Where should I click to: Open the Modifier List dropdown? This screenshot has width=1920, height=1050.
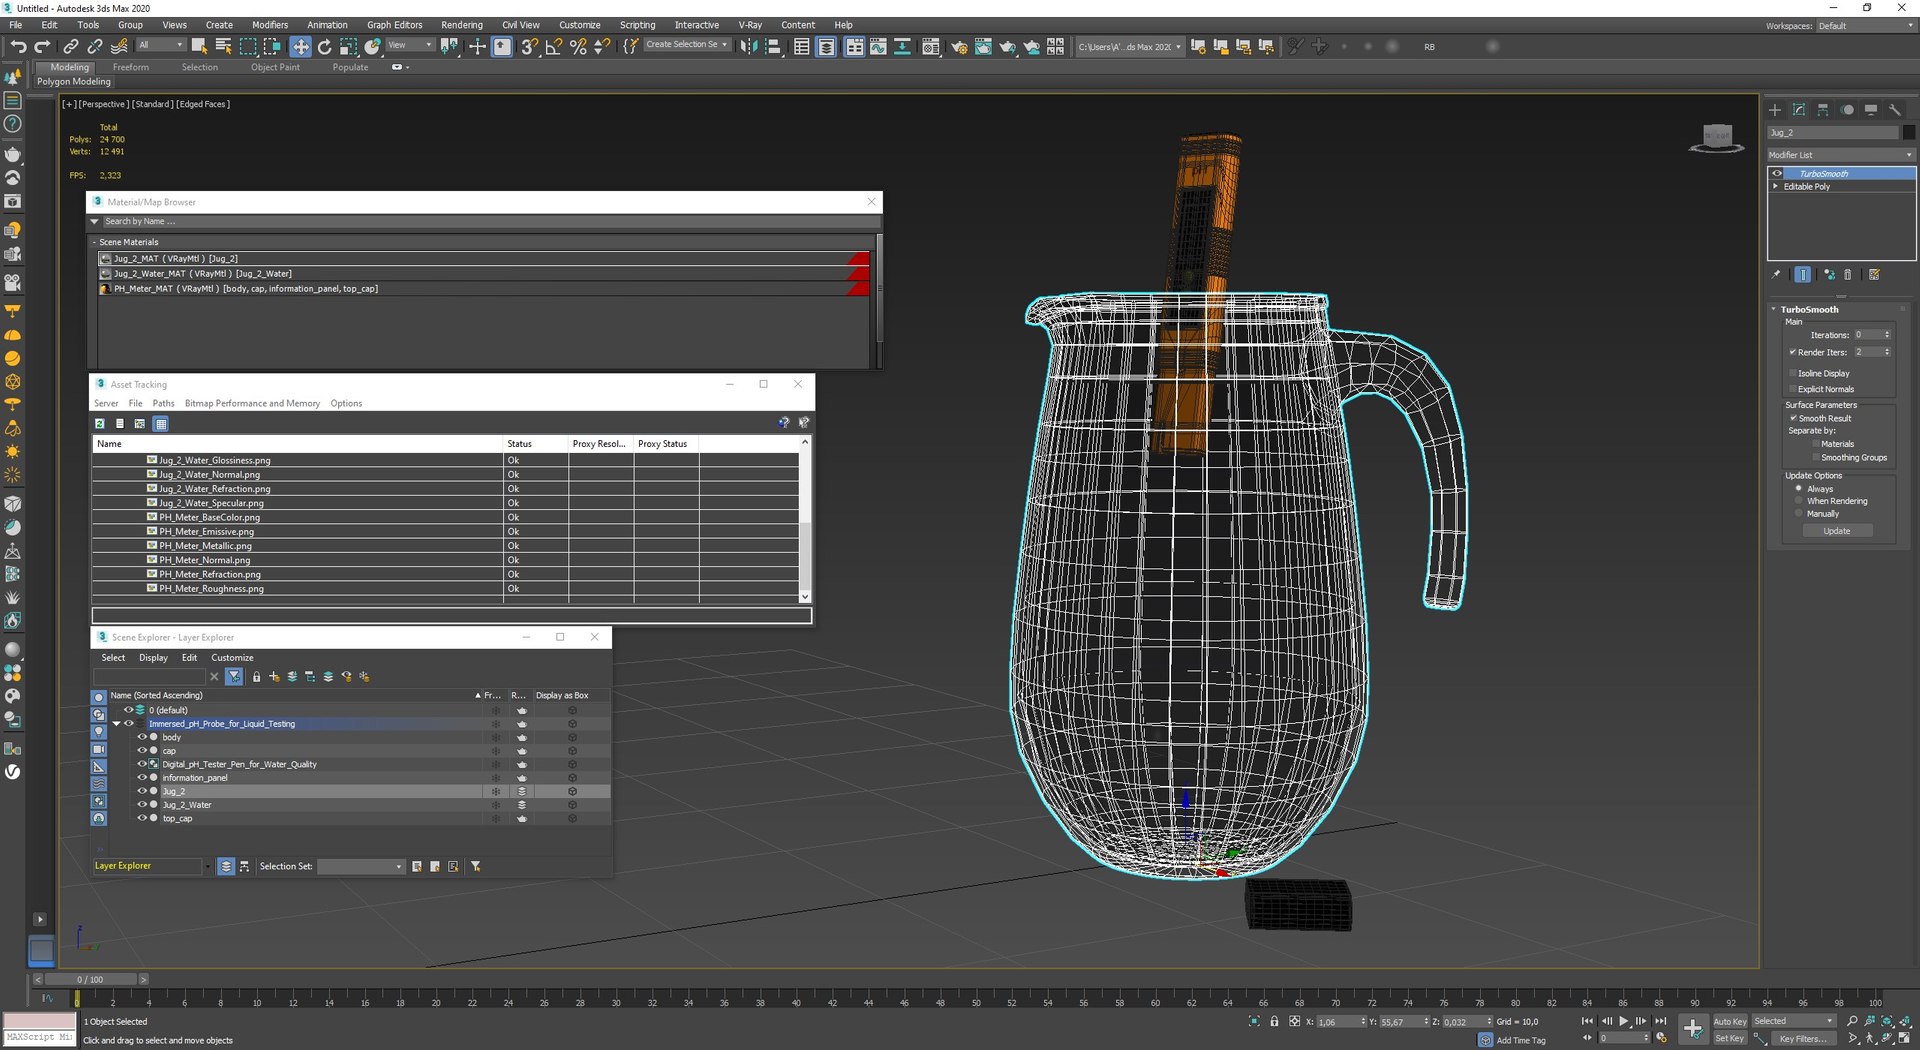click(x=1841, y=155)
